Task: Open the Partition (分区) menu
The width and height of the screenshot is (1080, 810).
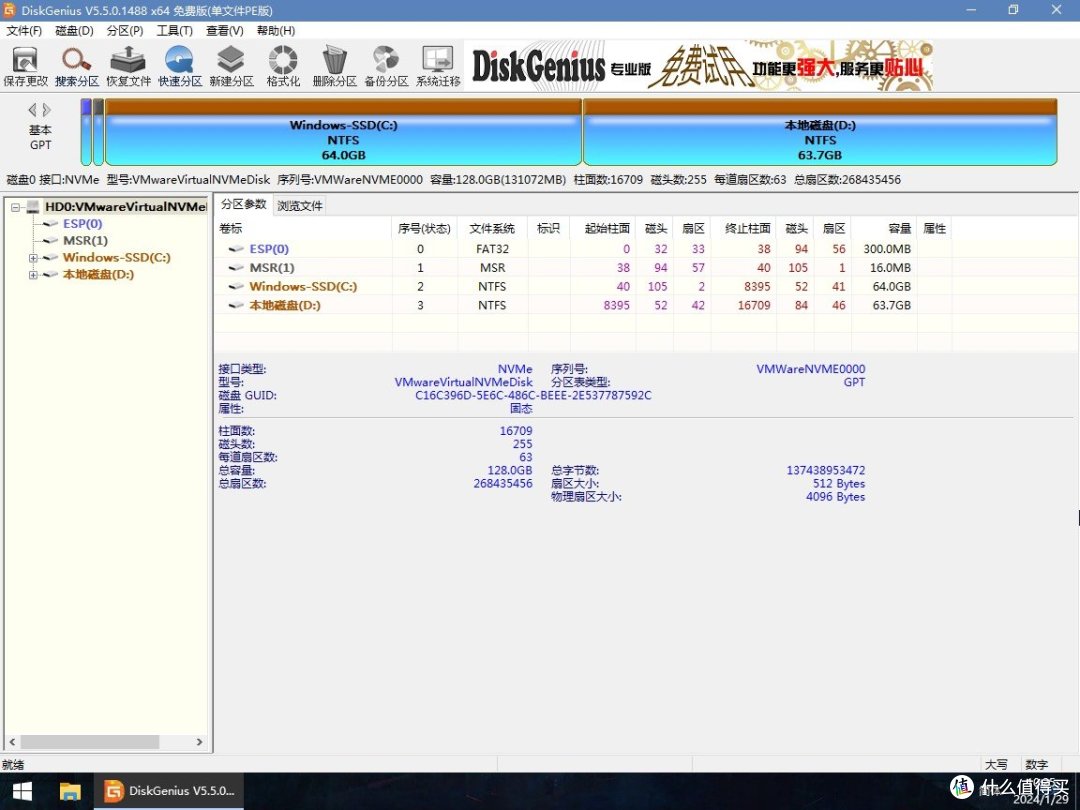Action: 125,31
